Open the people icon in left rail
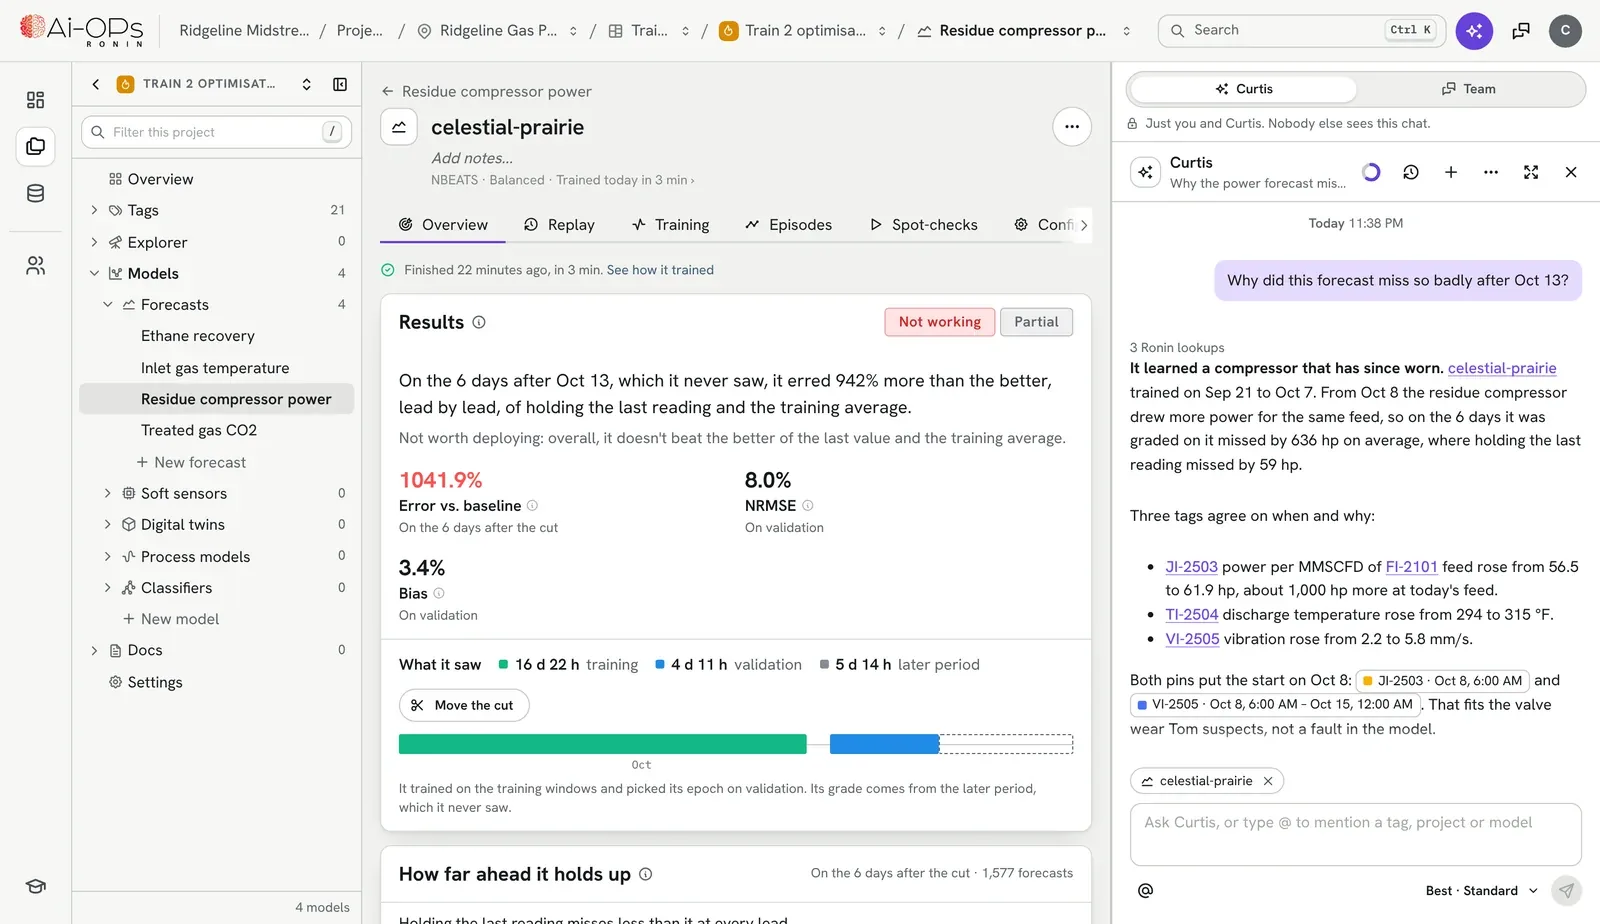The width and height of the screenshot is (1600, 924). click(35, 266)
